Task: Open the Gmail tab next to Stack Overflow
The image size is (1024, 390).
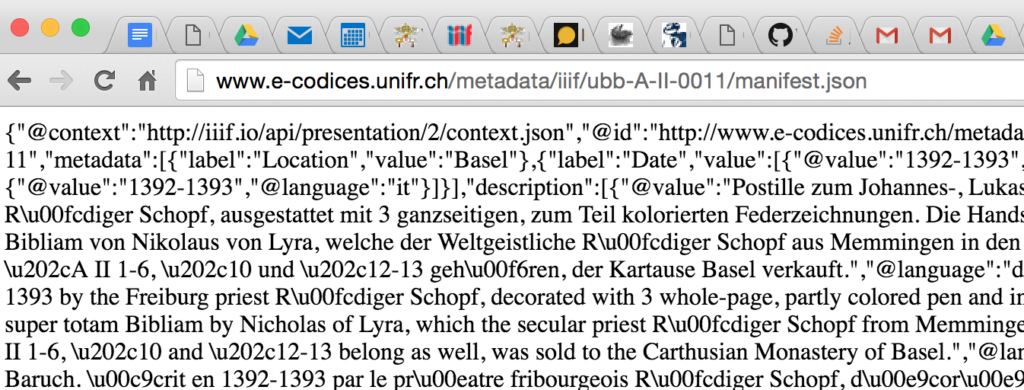Action: coord(886,35)
